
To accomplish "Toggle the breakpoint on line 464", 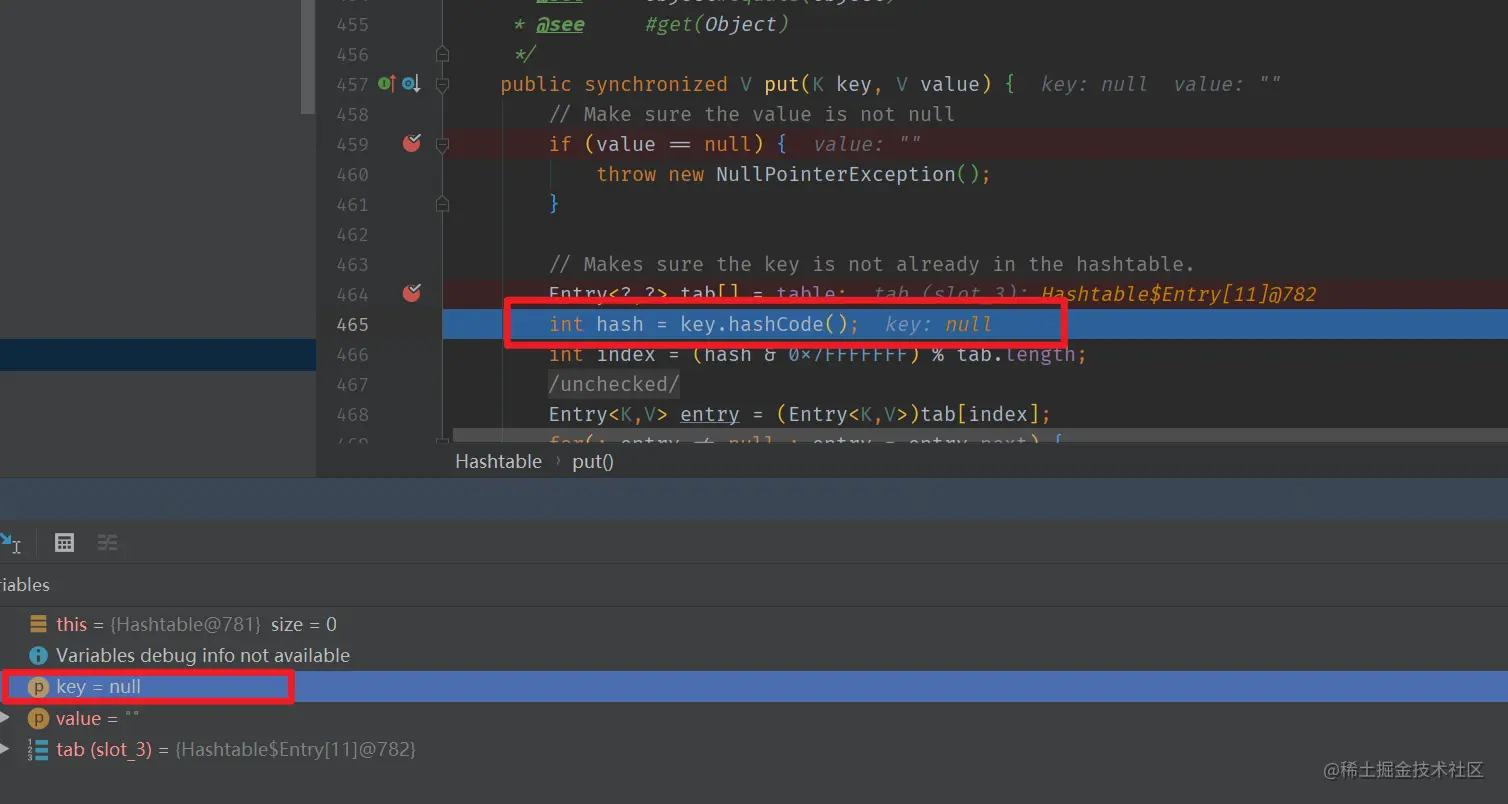I will [x=412, y=294].
